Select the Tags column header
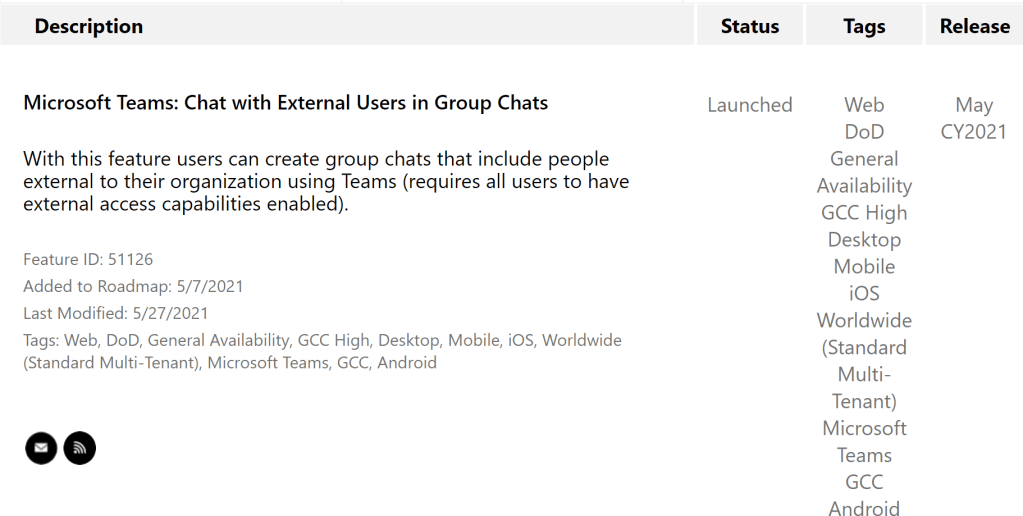 click(864, 27)
